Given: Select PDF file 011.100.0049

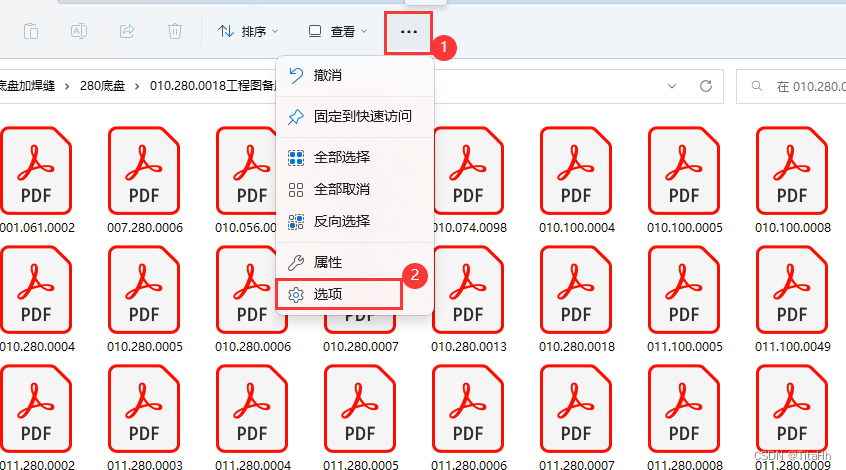Looking at the screenshot, I should click(792, 299).
